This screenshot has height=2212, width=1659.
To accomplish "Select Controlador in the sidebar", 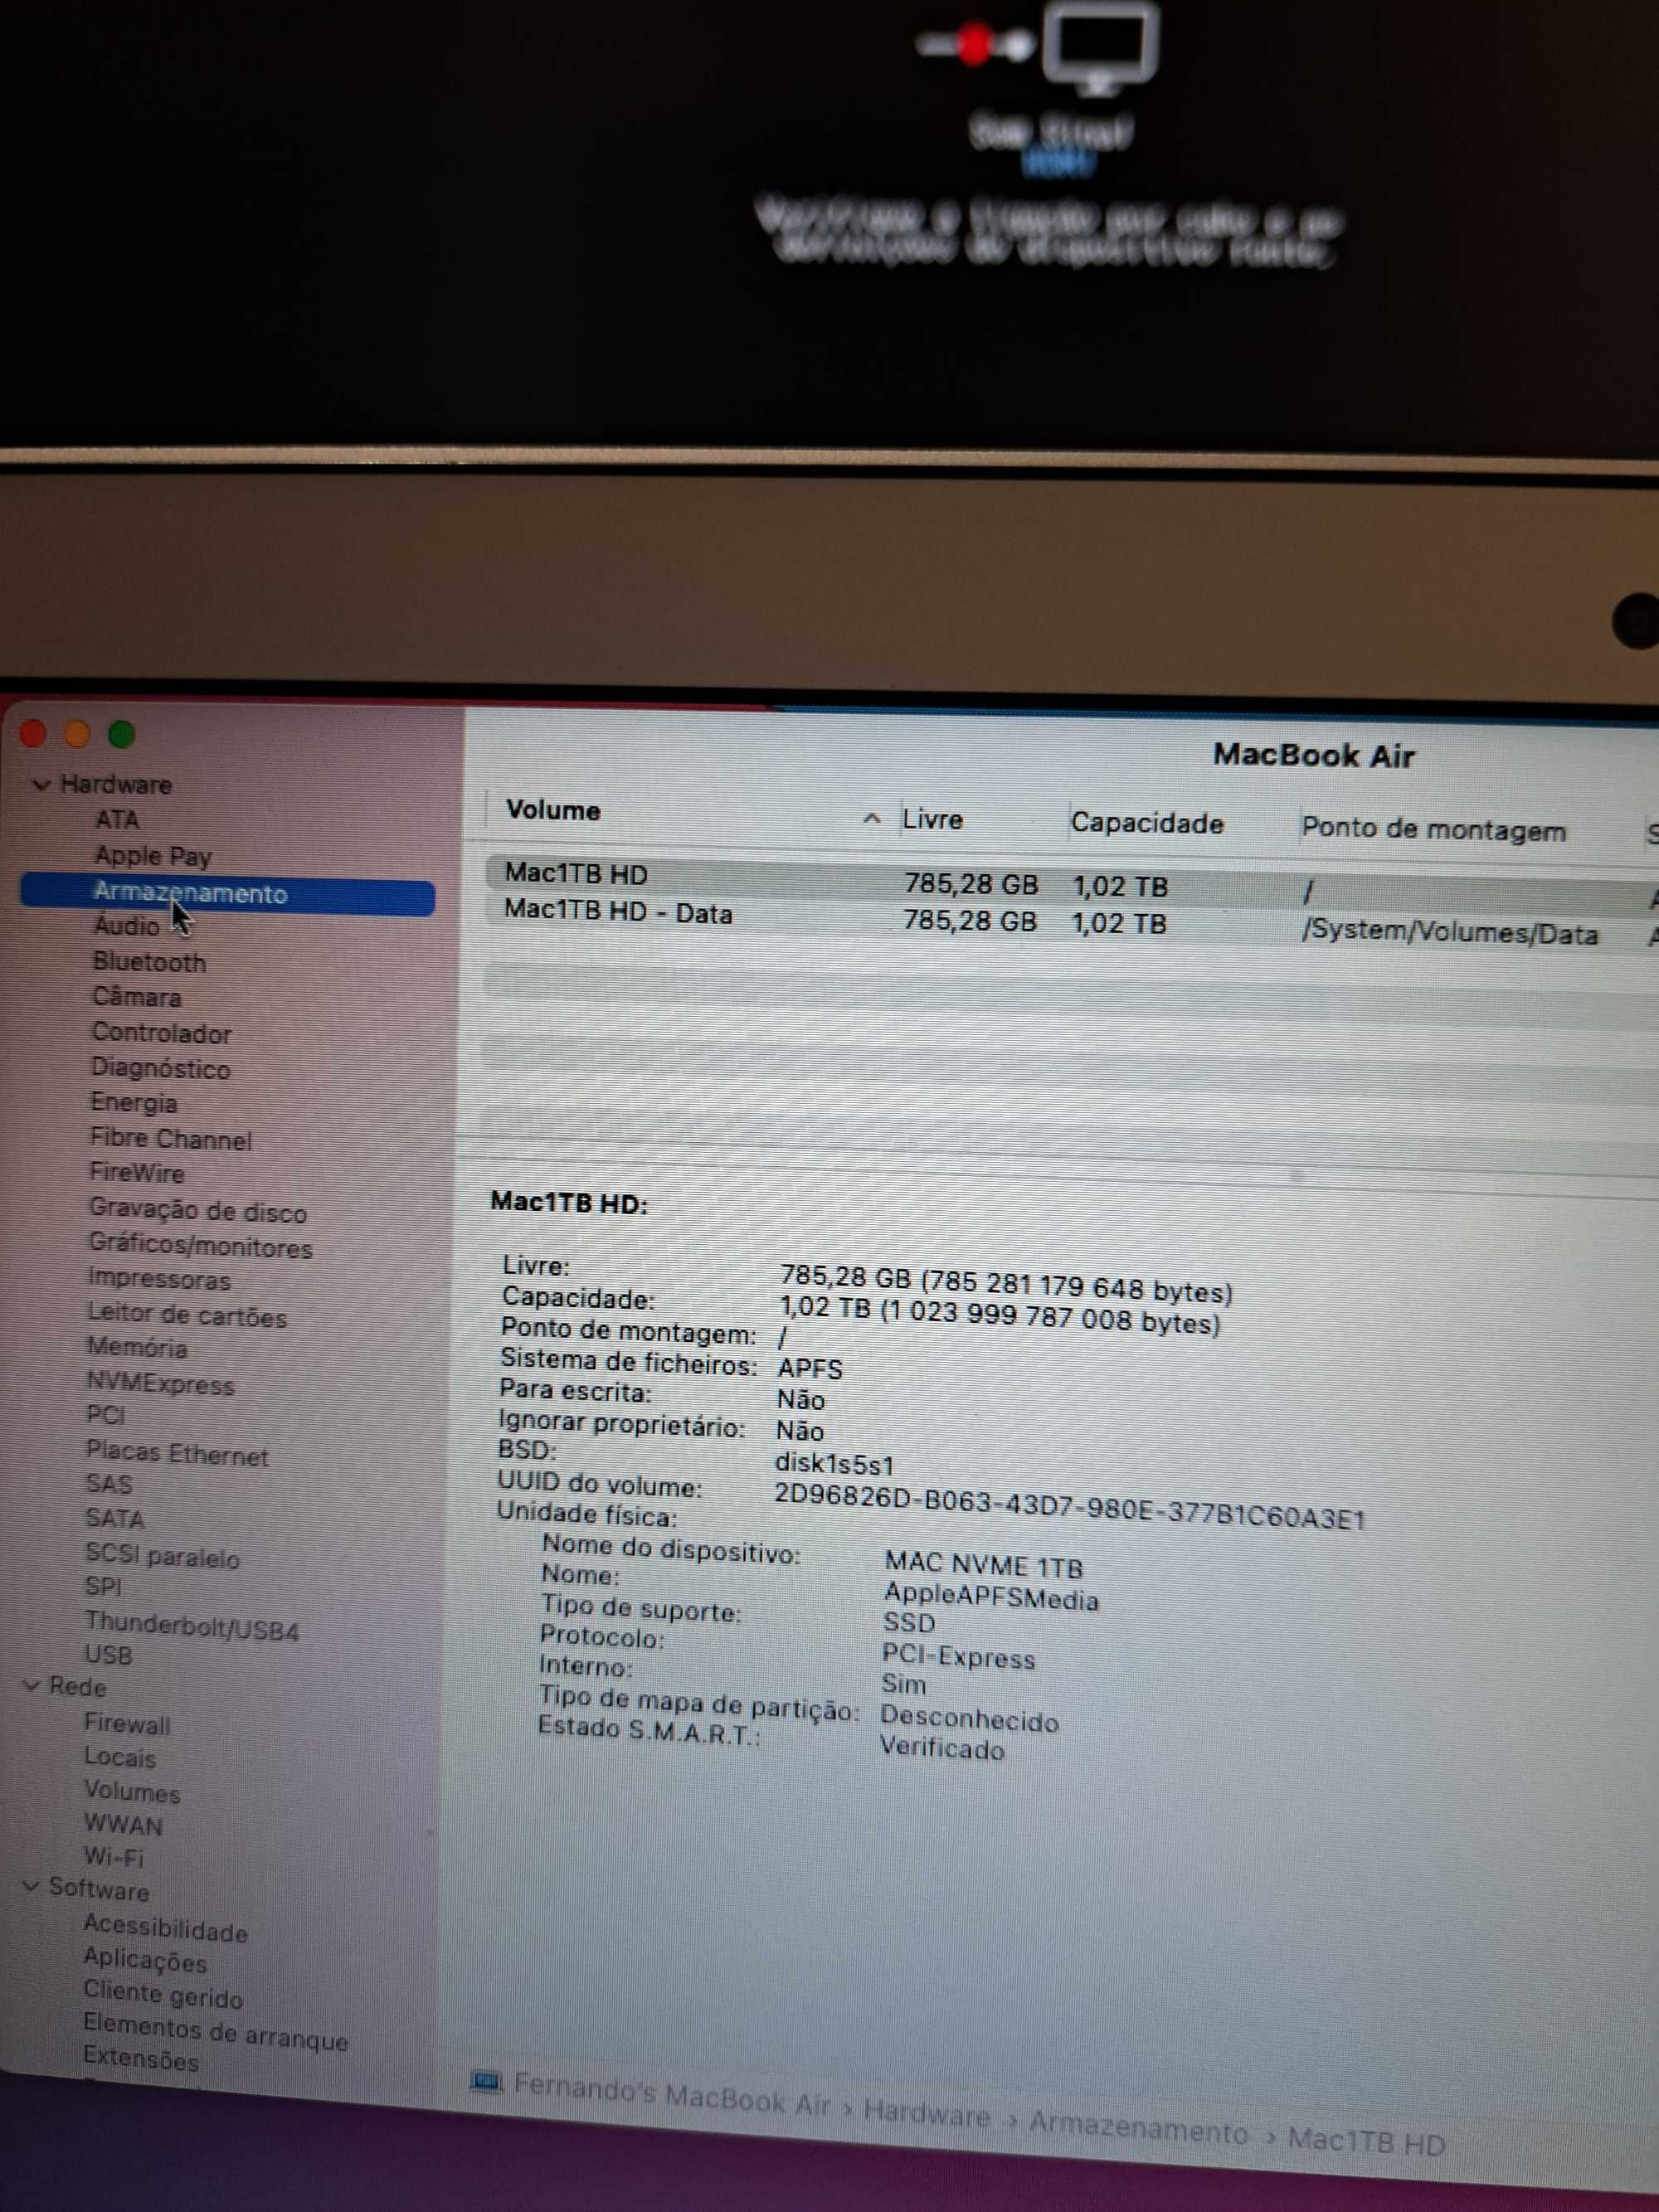I will (162, 1033).
